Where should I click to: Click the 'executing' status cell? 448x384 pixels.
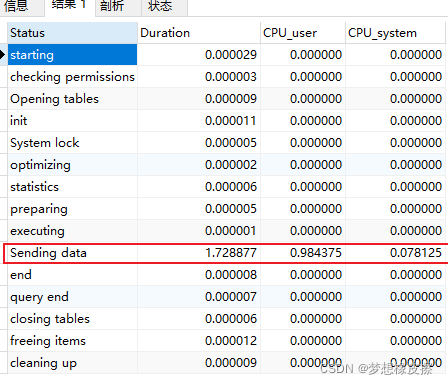(72, 231)
